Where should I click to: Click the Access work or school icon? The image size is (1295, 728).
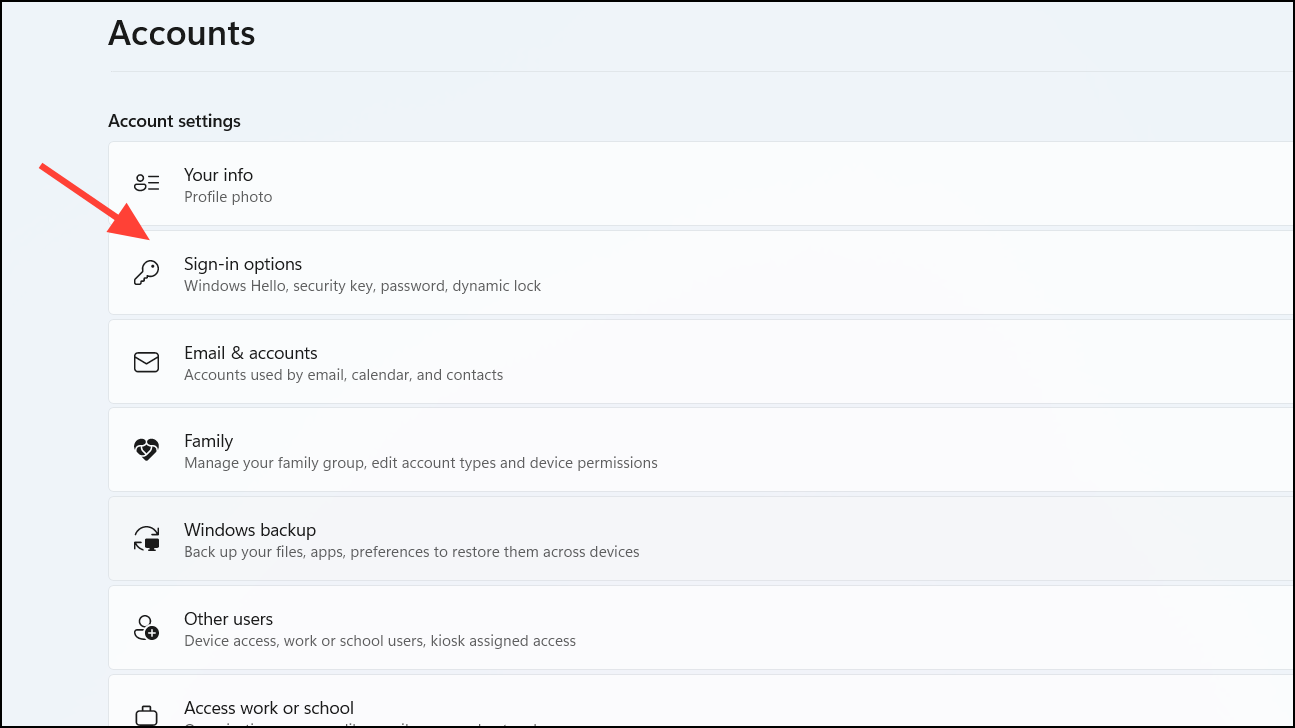click(x=146, y=714)
